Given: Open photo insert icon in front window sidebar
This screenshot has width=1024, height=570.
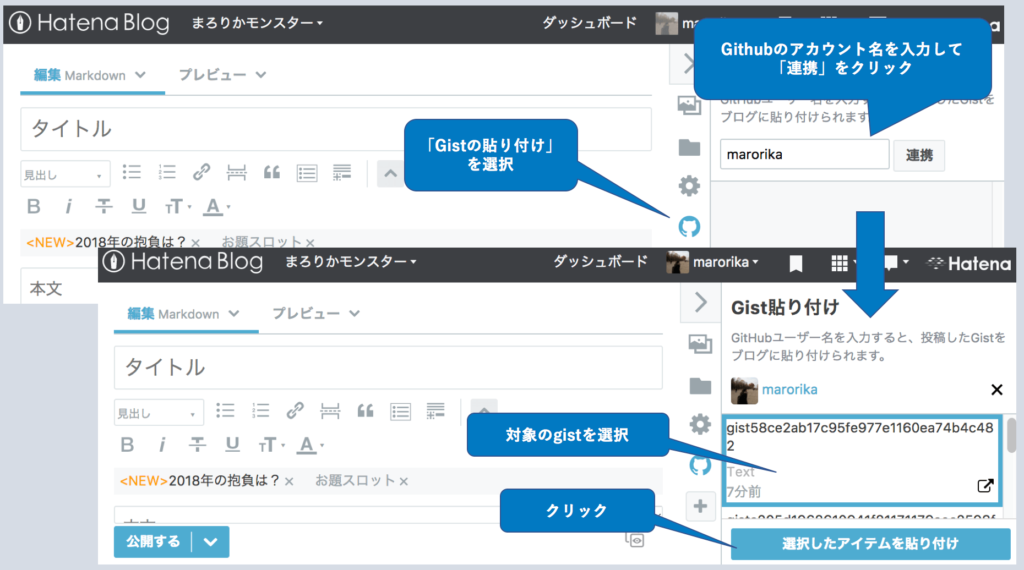Looking at the screenshot, I should coord(700,343).
